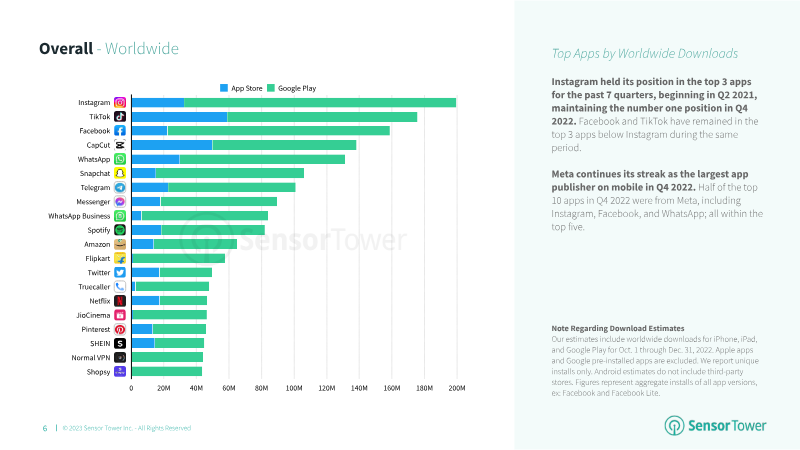The height and width of the screenshot is (450, 800).
Task: Click the App Store blue legend swatch
Action: pyautogui.click(x=223, y=88)
